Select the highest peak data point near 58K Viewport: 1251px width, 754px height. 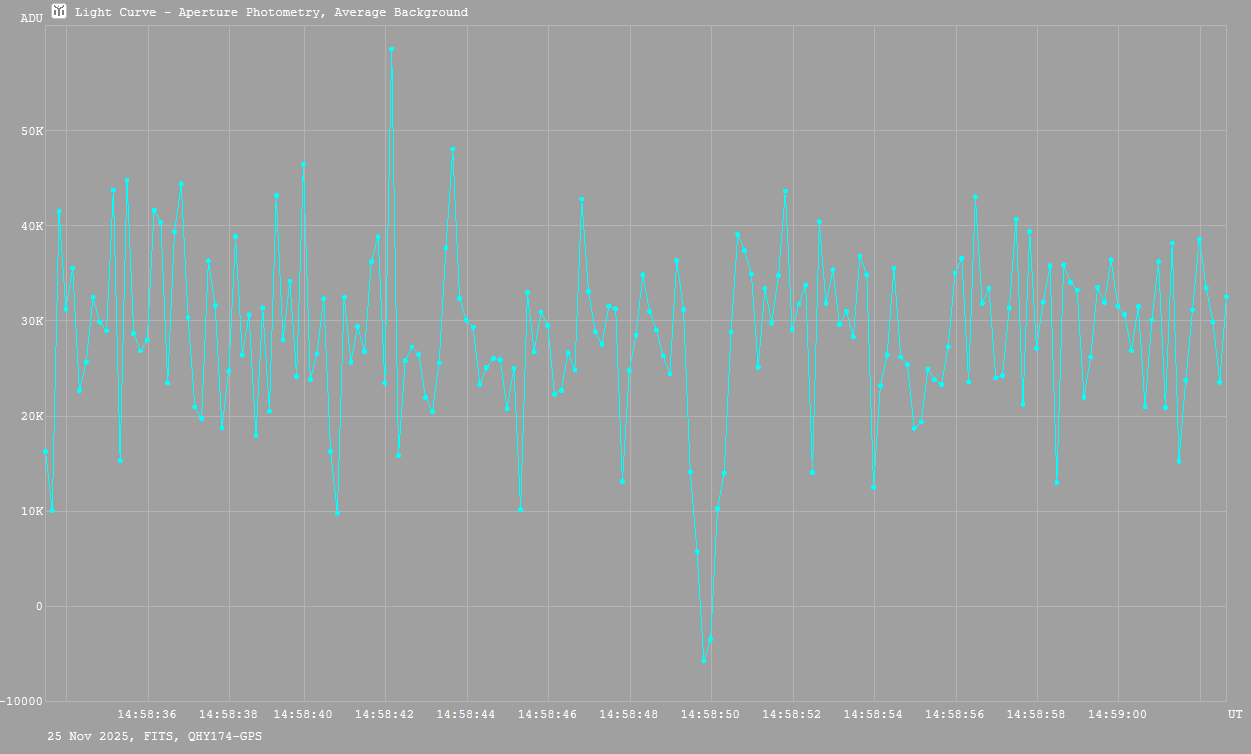391,49
